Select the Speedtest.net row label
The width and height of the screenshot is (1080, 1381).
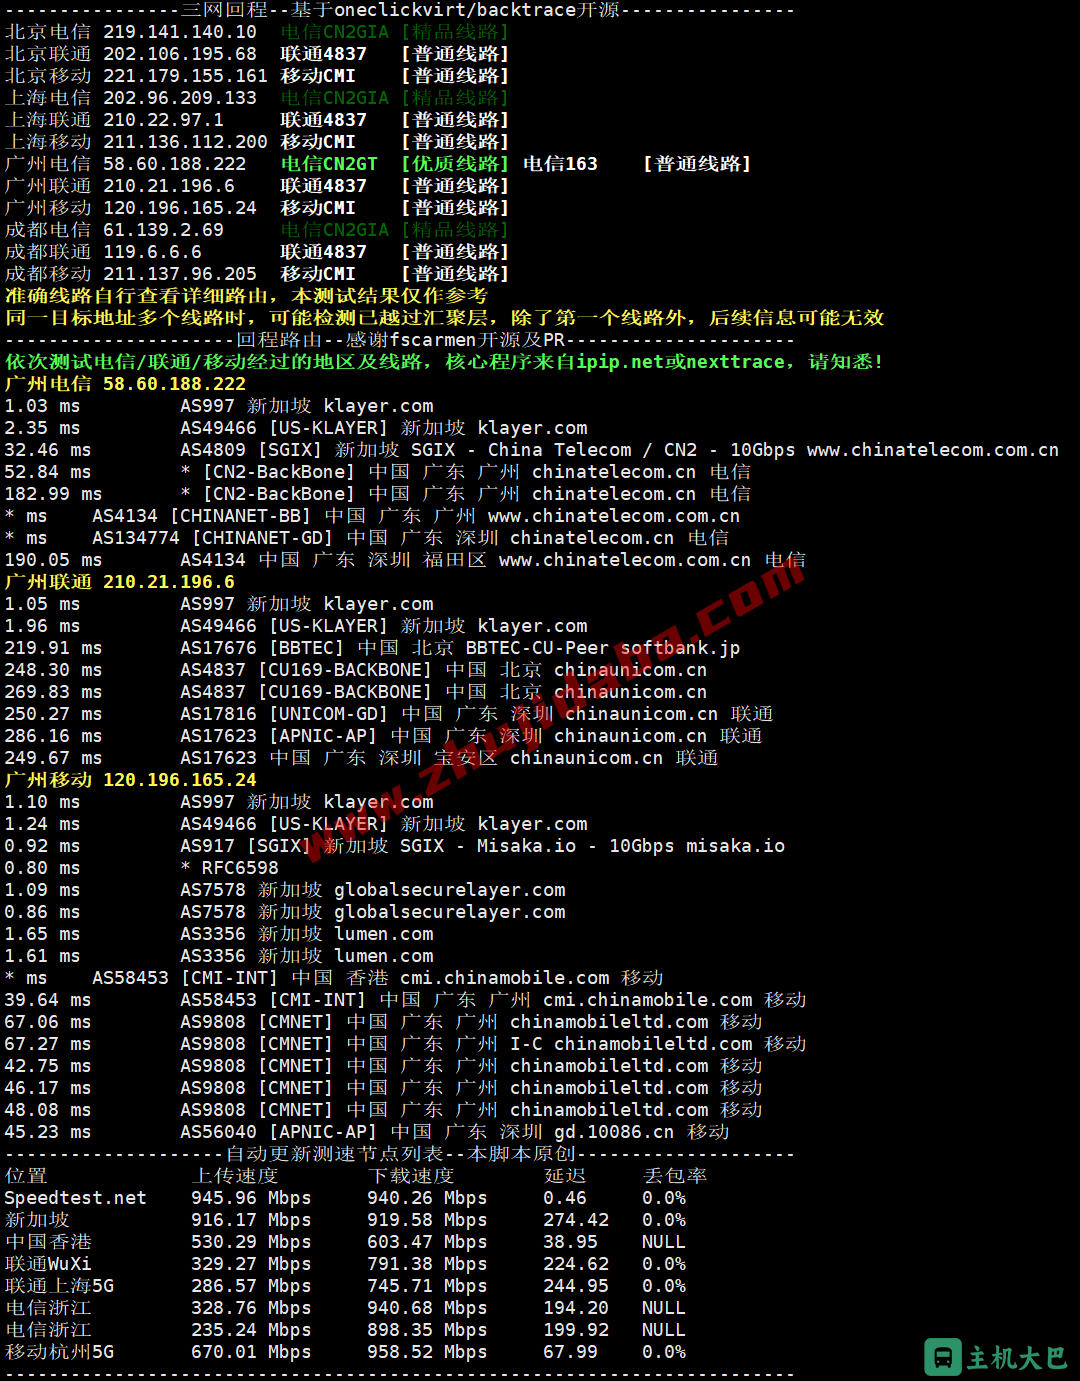pyautogui.click(x=75, y=1198)
